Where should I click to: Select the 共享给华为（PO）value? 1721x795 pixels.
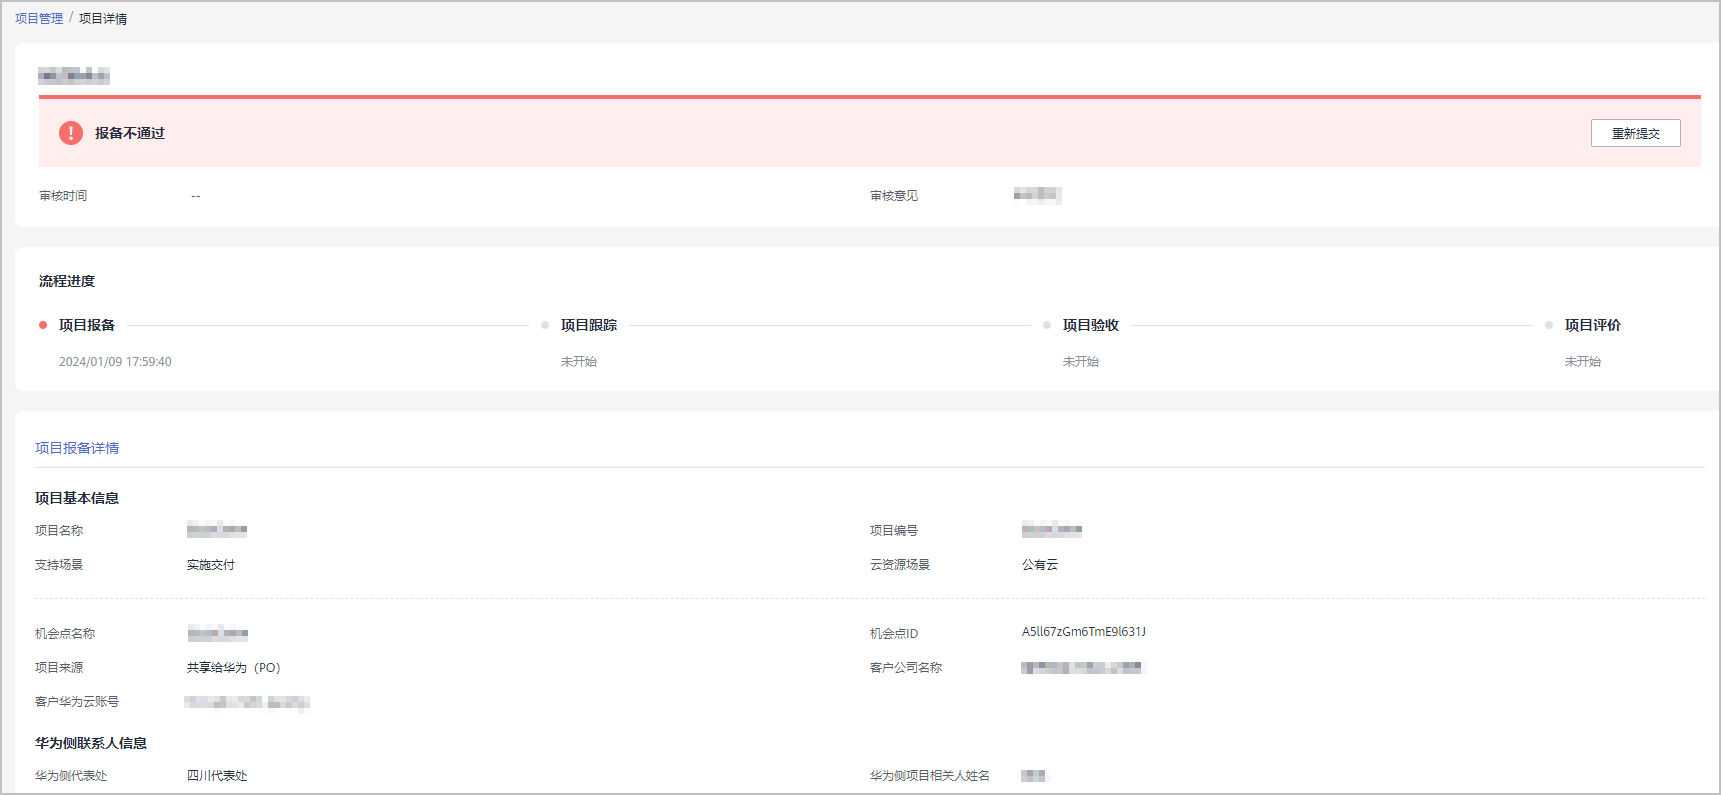[x=234, y=668]
